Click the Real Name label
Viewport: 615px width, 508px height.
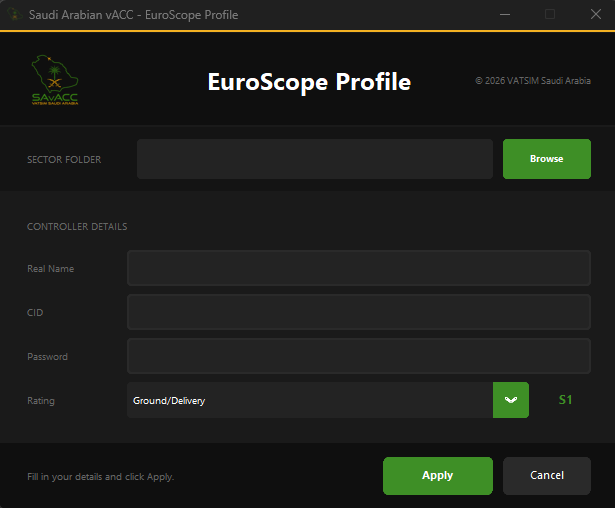51,269
